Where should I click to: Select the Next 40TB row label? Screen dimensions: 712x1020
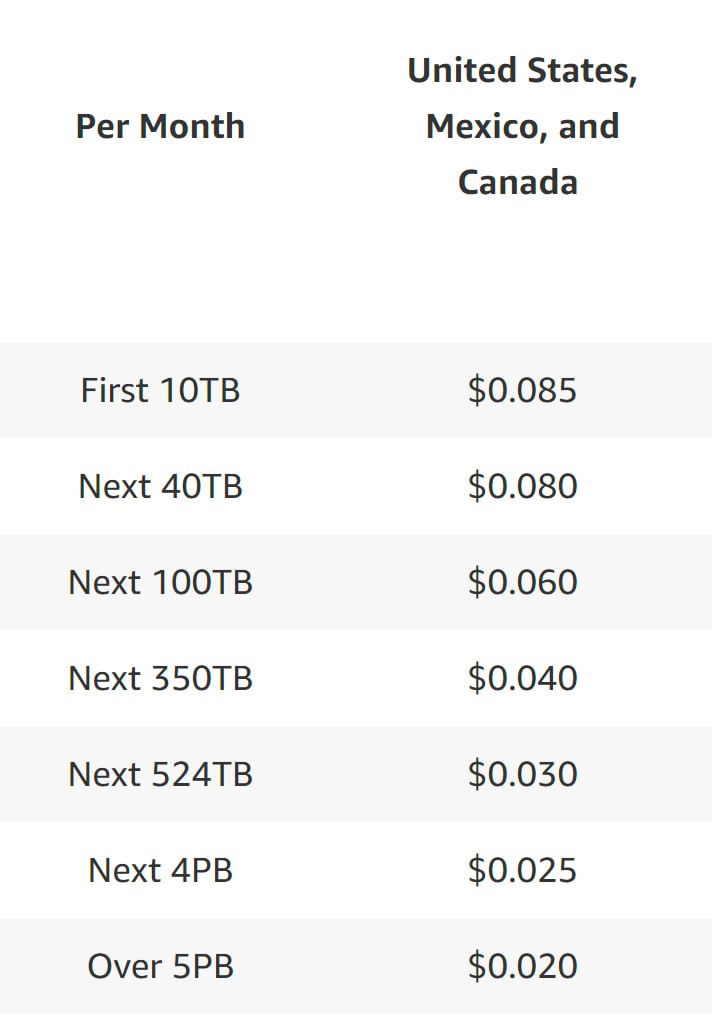[x=160, y=487]
